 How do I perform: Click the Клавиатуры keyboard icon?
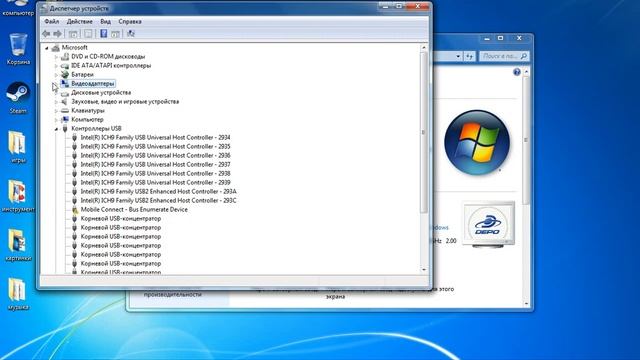coord(65,111)
